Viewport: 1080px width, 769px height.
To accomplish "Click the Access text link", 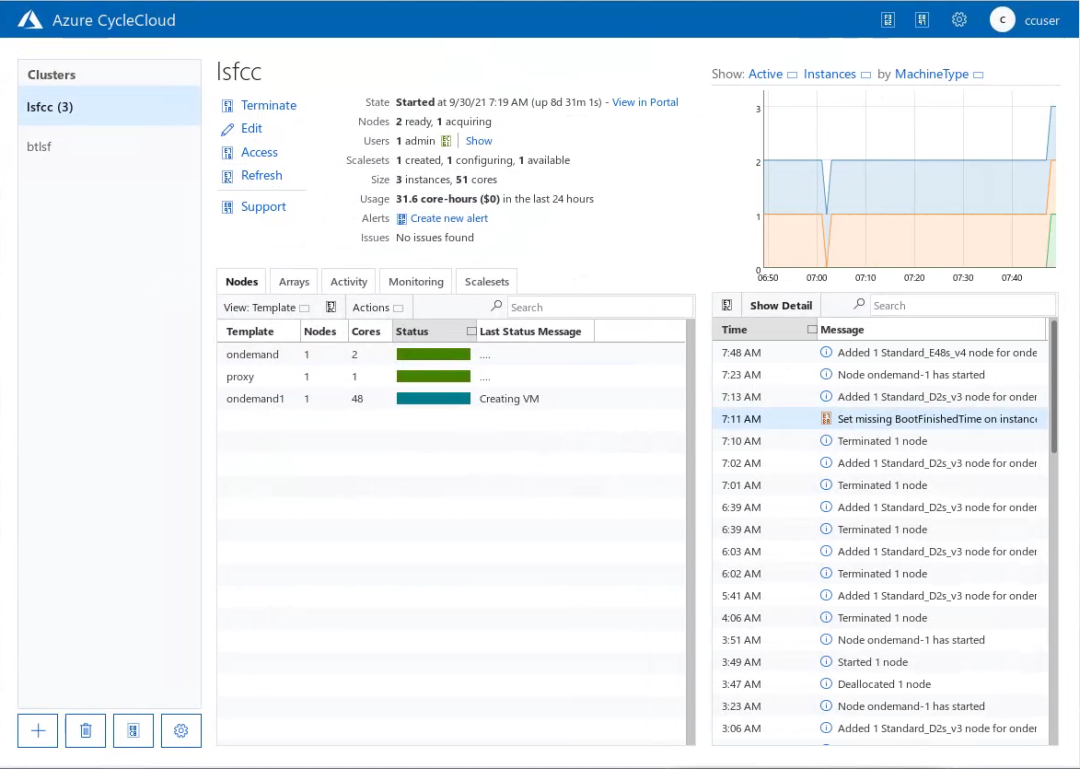I will (260, 152).
